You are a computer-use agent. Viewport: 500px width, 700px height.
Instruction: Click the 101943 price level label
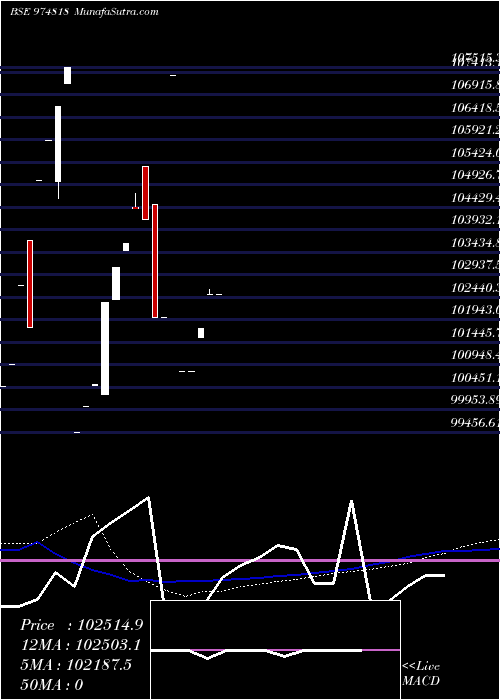coord(475,309)
